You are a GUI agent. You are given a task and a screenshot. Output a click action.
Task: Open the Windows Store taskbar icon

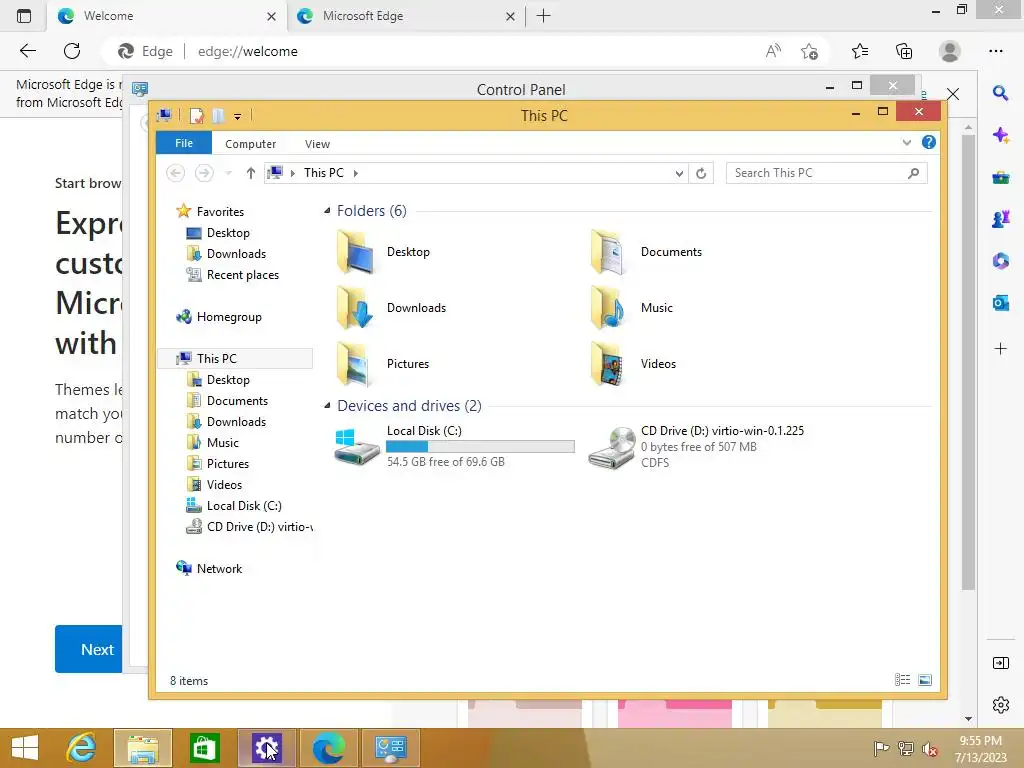[204, 748]
